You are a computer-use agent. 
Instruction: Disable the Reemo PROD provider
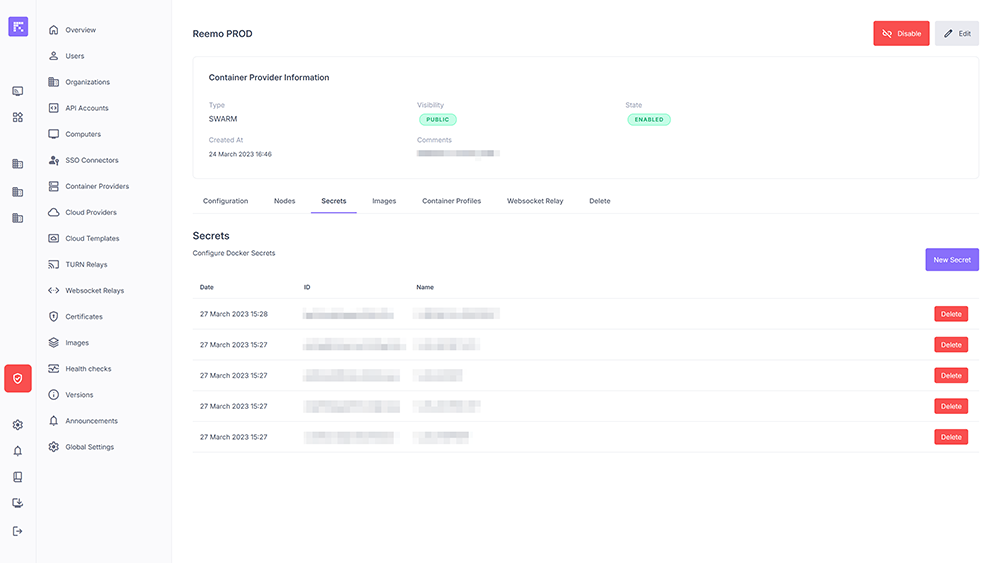coord(901,33)
